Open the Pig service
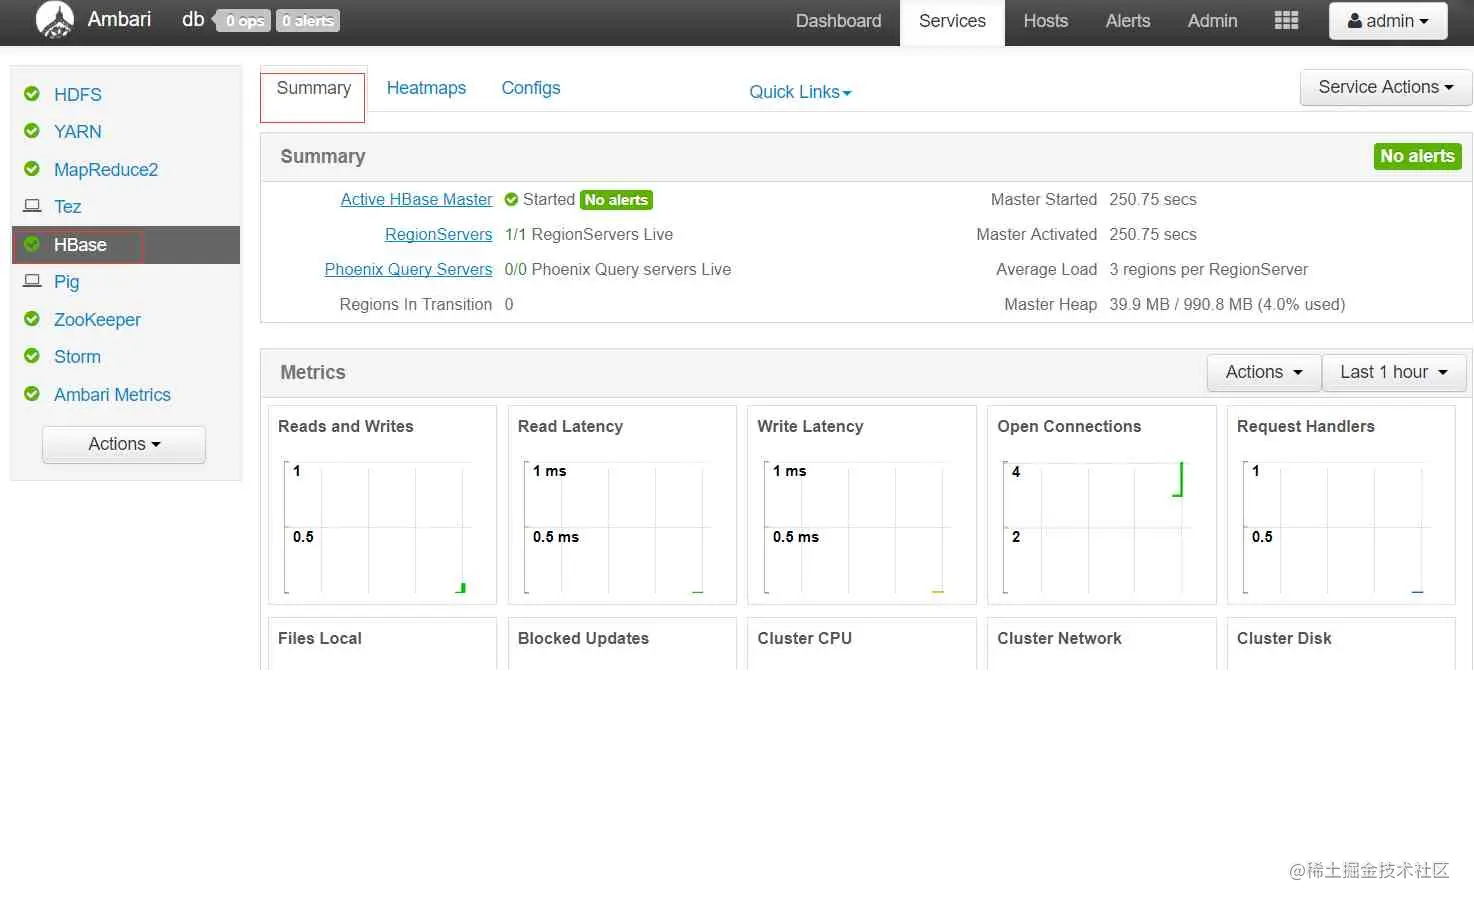Viewport: 1474px width, 905px height. pyautogui.click(x=66, y=282)
